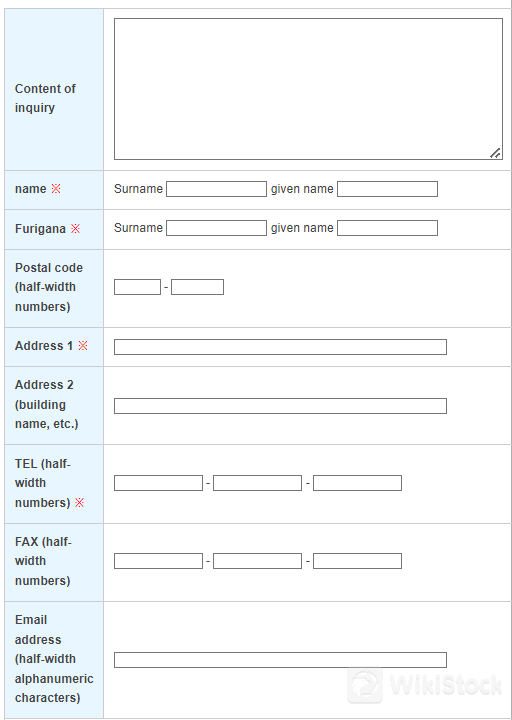Focus the name given name field
Screen dimensions: 512x720
[x=387, y=189]
